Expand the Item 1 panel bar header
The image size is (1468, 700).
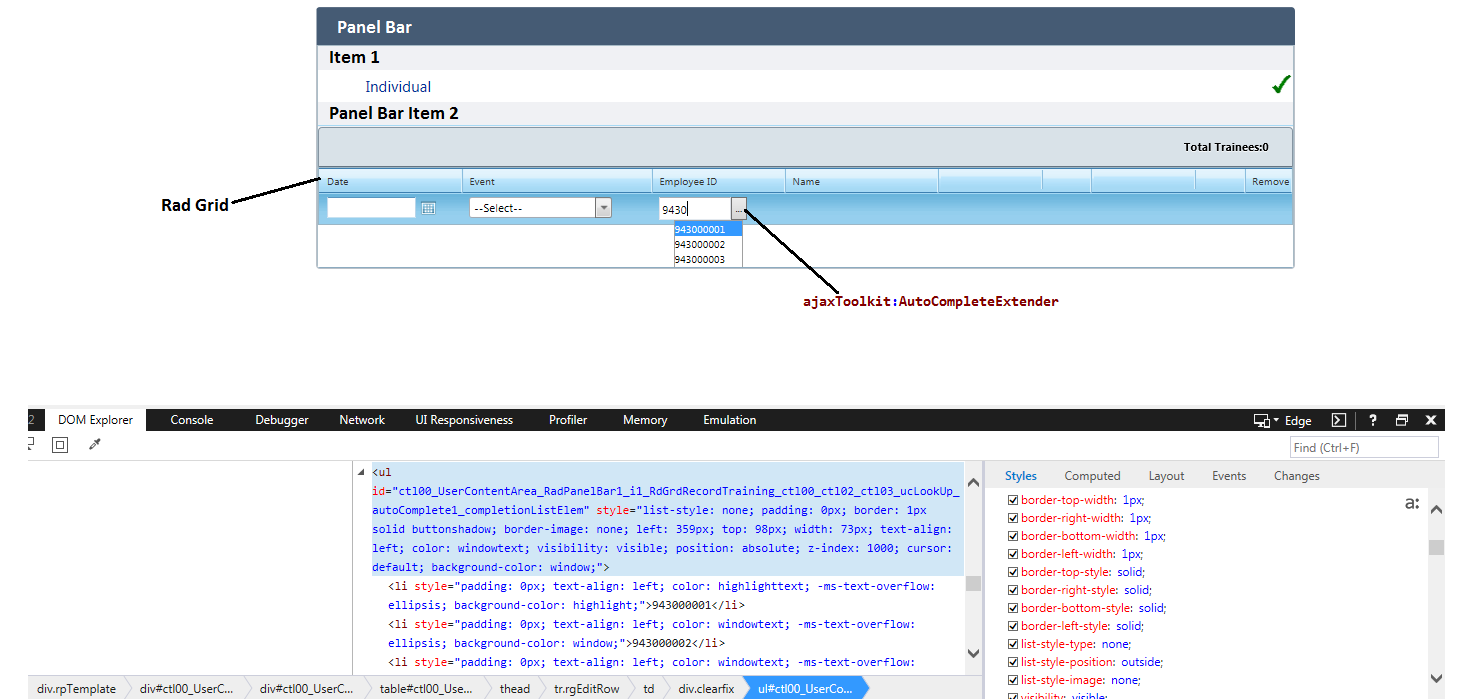(805, 57)
